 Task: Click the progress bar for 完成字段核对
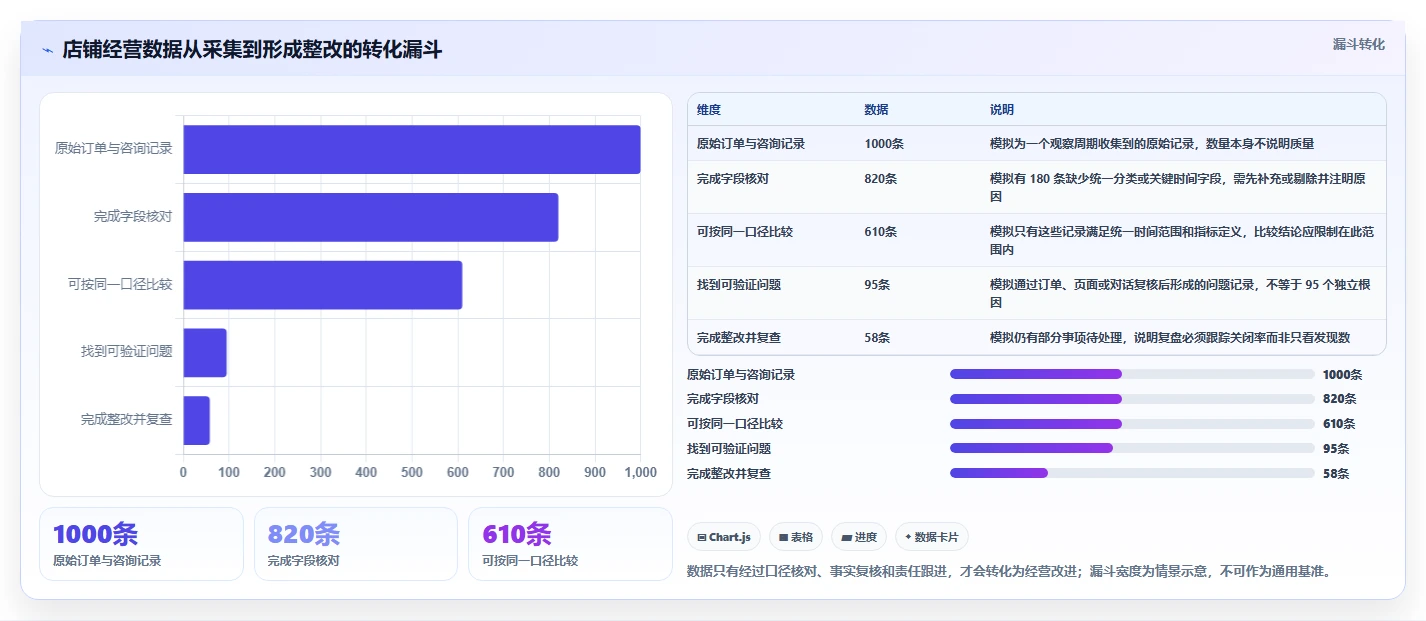pyautogui.click(x=1132, y=399)
